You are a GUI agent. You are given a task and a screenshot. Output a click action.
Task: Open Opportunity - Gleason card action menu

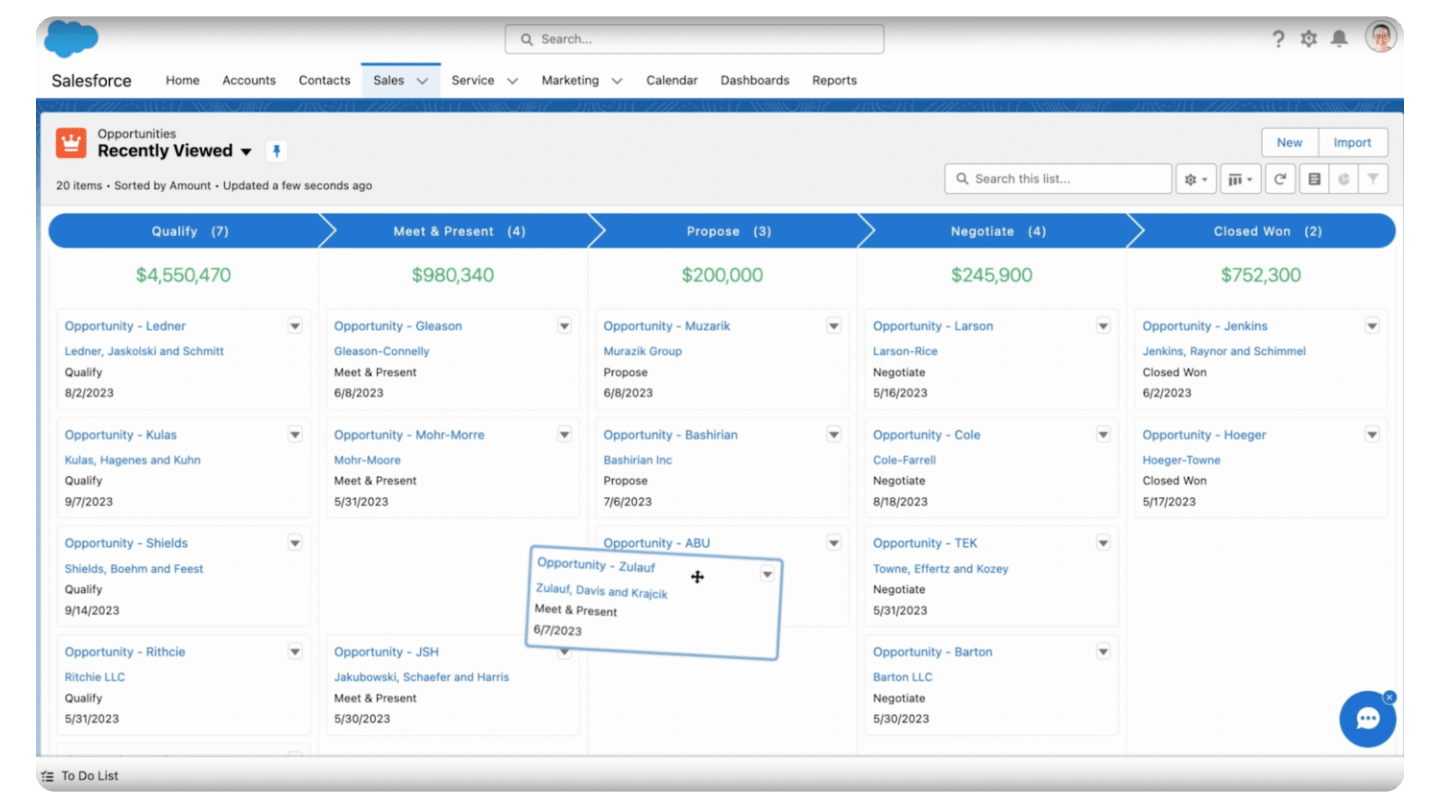tap(564, 326)
